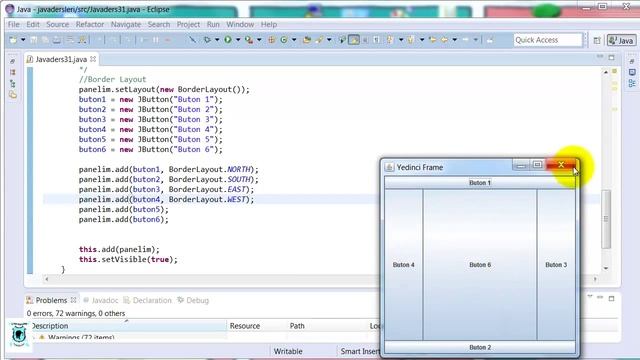640x360 pixels.
Task: Click Buton 1 in Yedinci Frame
Action: (x=480, y=183)
